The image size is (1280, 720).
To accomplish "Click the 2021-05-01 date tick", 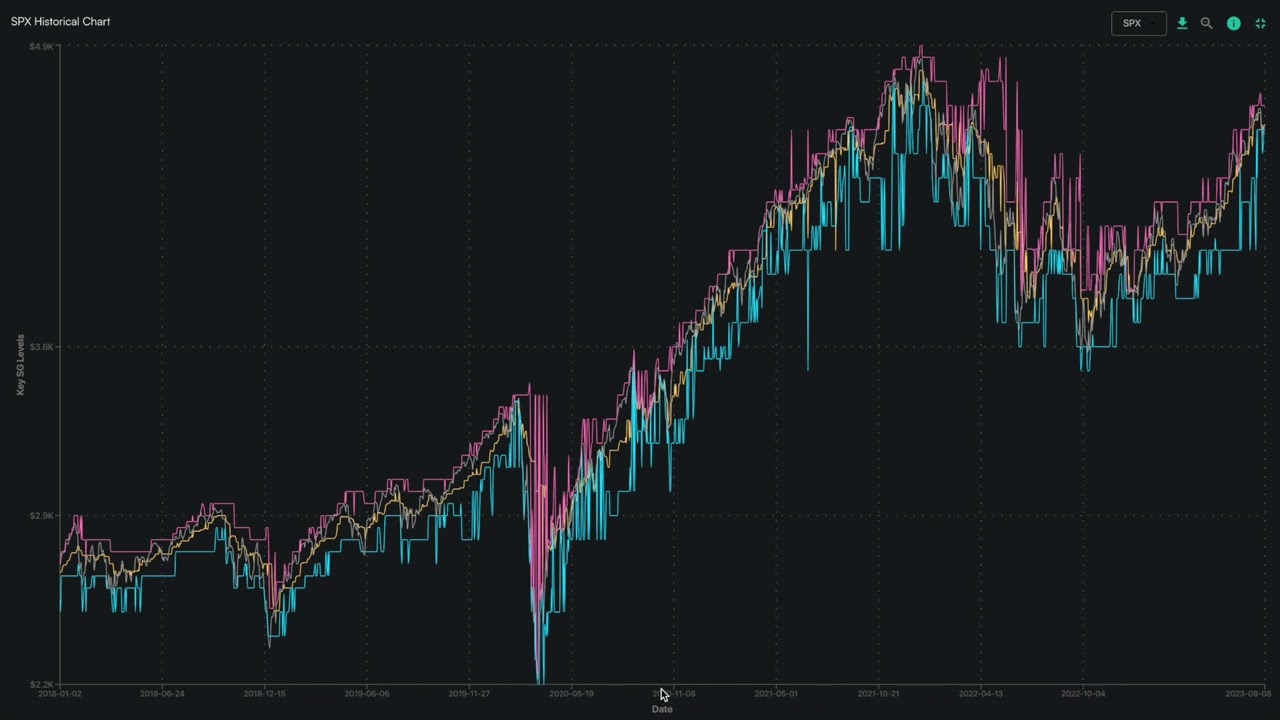I will (776, 693).
